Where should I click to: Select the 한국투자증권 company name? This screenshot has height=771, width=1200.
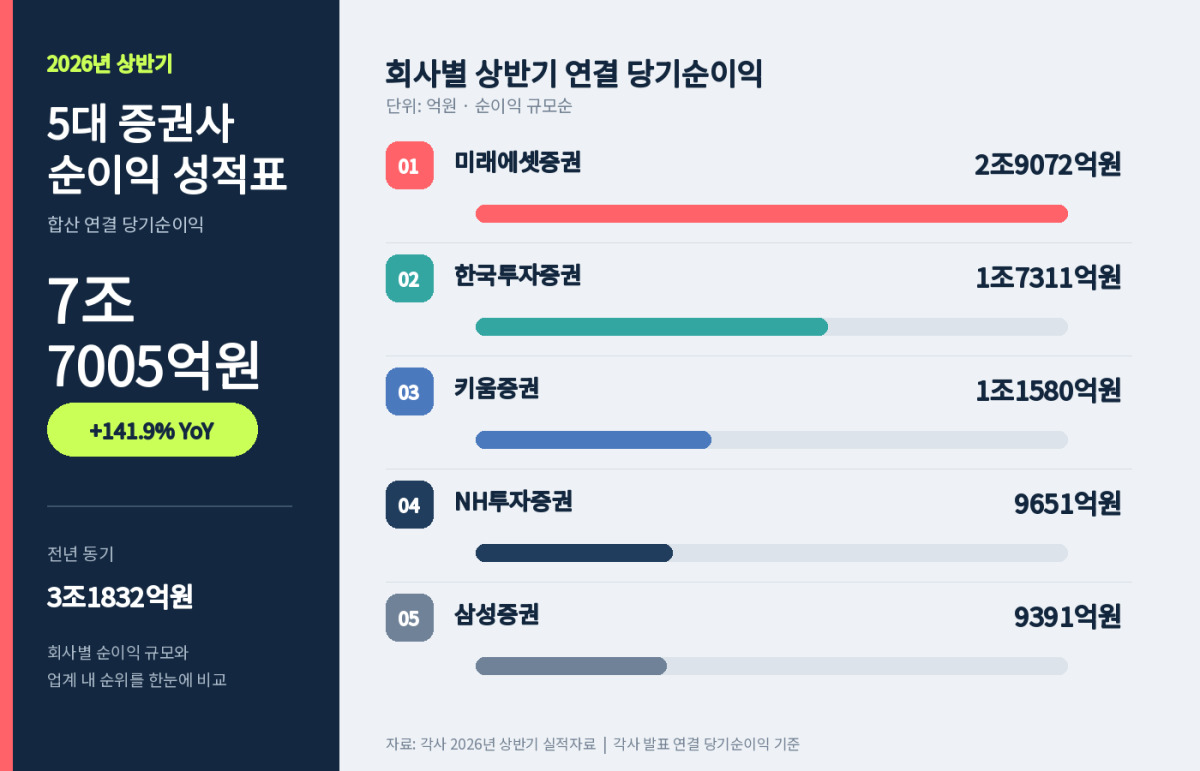pyautogui.click(x=517, y=275)
